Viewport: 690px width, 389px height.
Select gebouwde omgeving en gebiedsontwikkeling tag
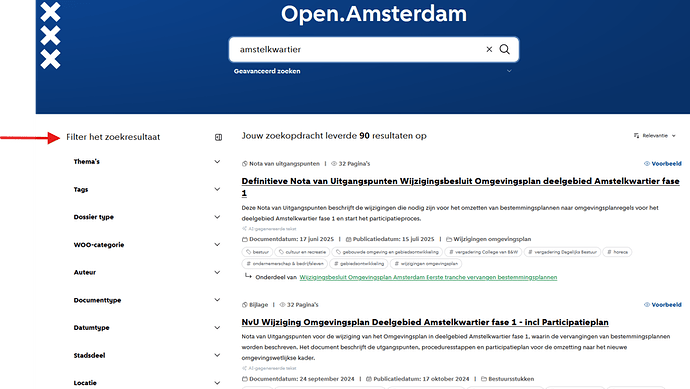click(387, 252)
